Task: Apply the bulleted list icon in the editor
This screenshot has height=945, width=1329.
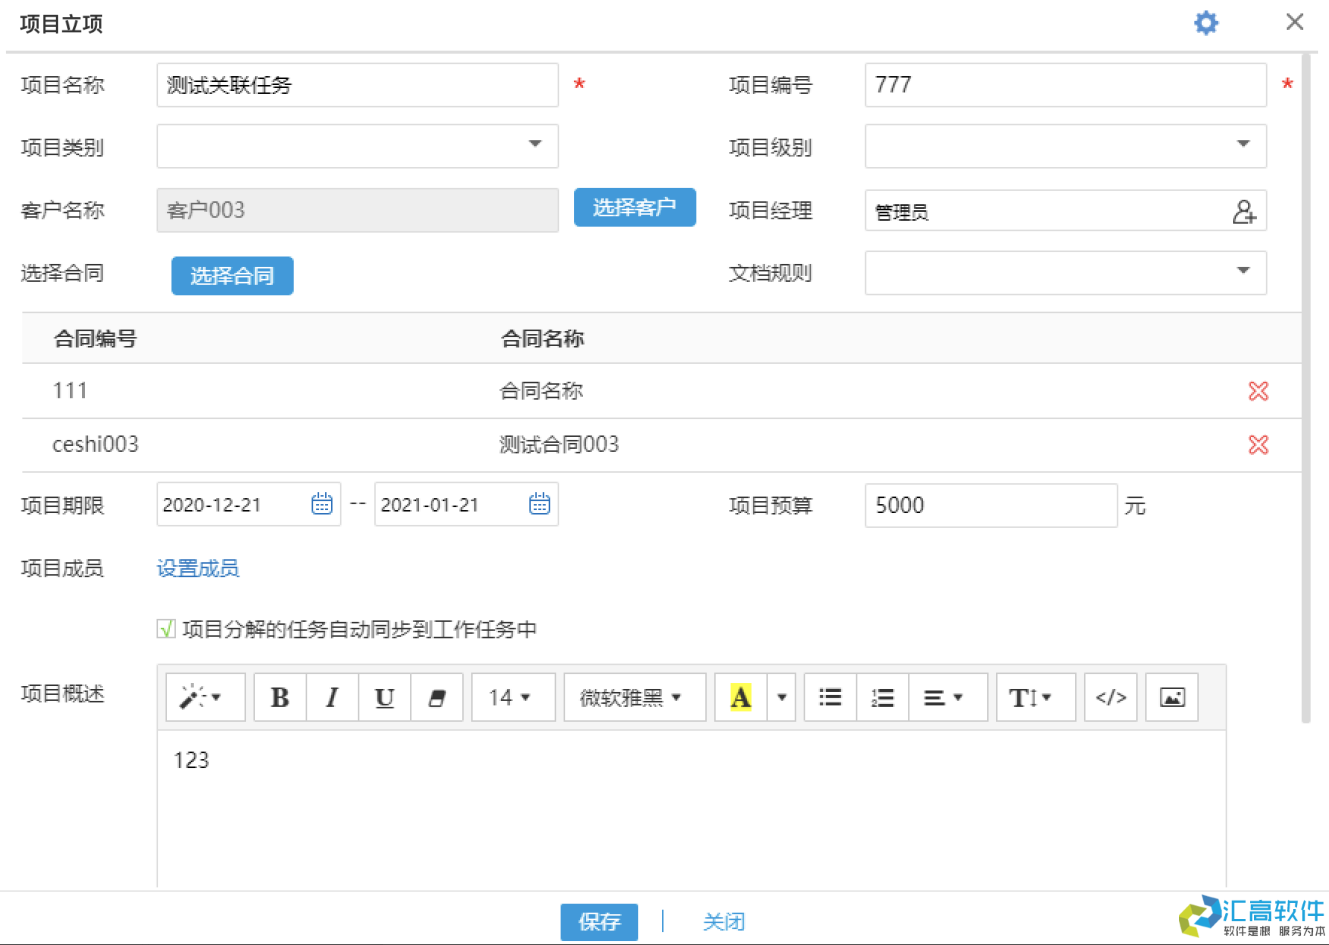Action: (x=830, y=697)
